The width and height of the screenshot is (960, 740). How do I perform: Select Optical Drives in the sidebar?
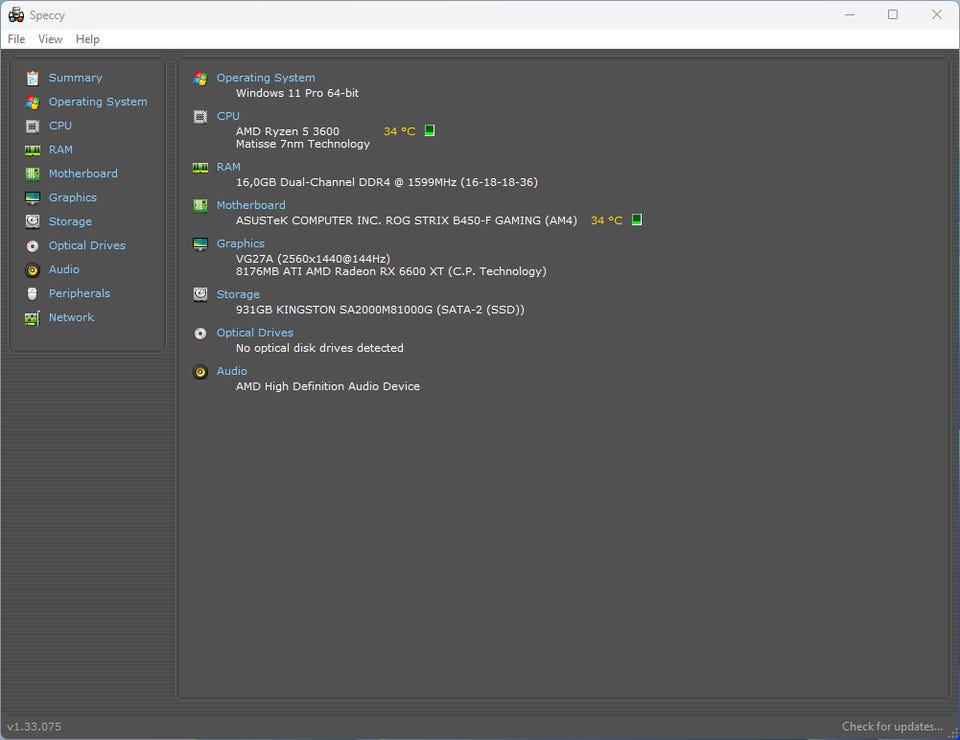pos(87,246)
